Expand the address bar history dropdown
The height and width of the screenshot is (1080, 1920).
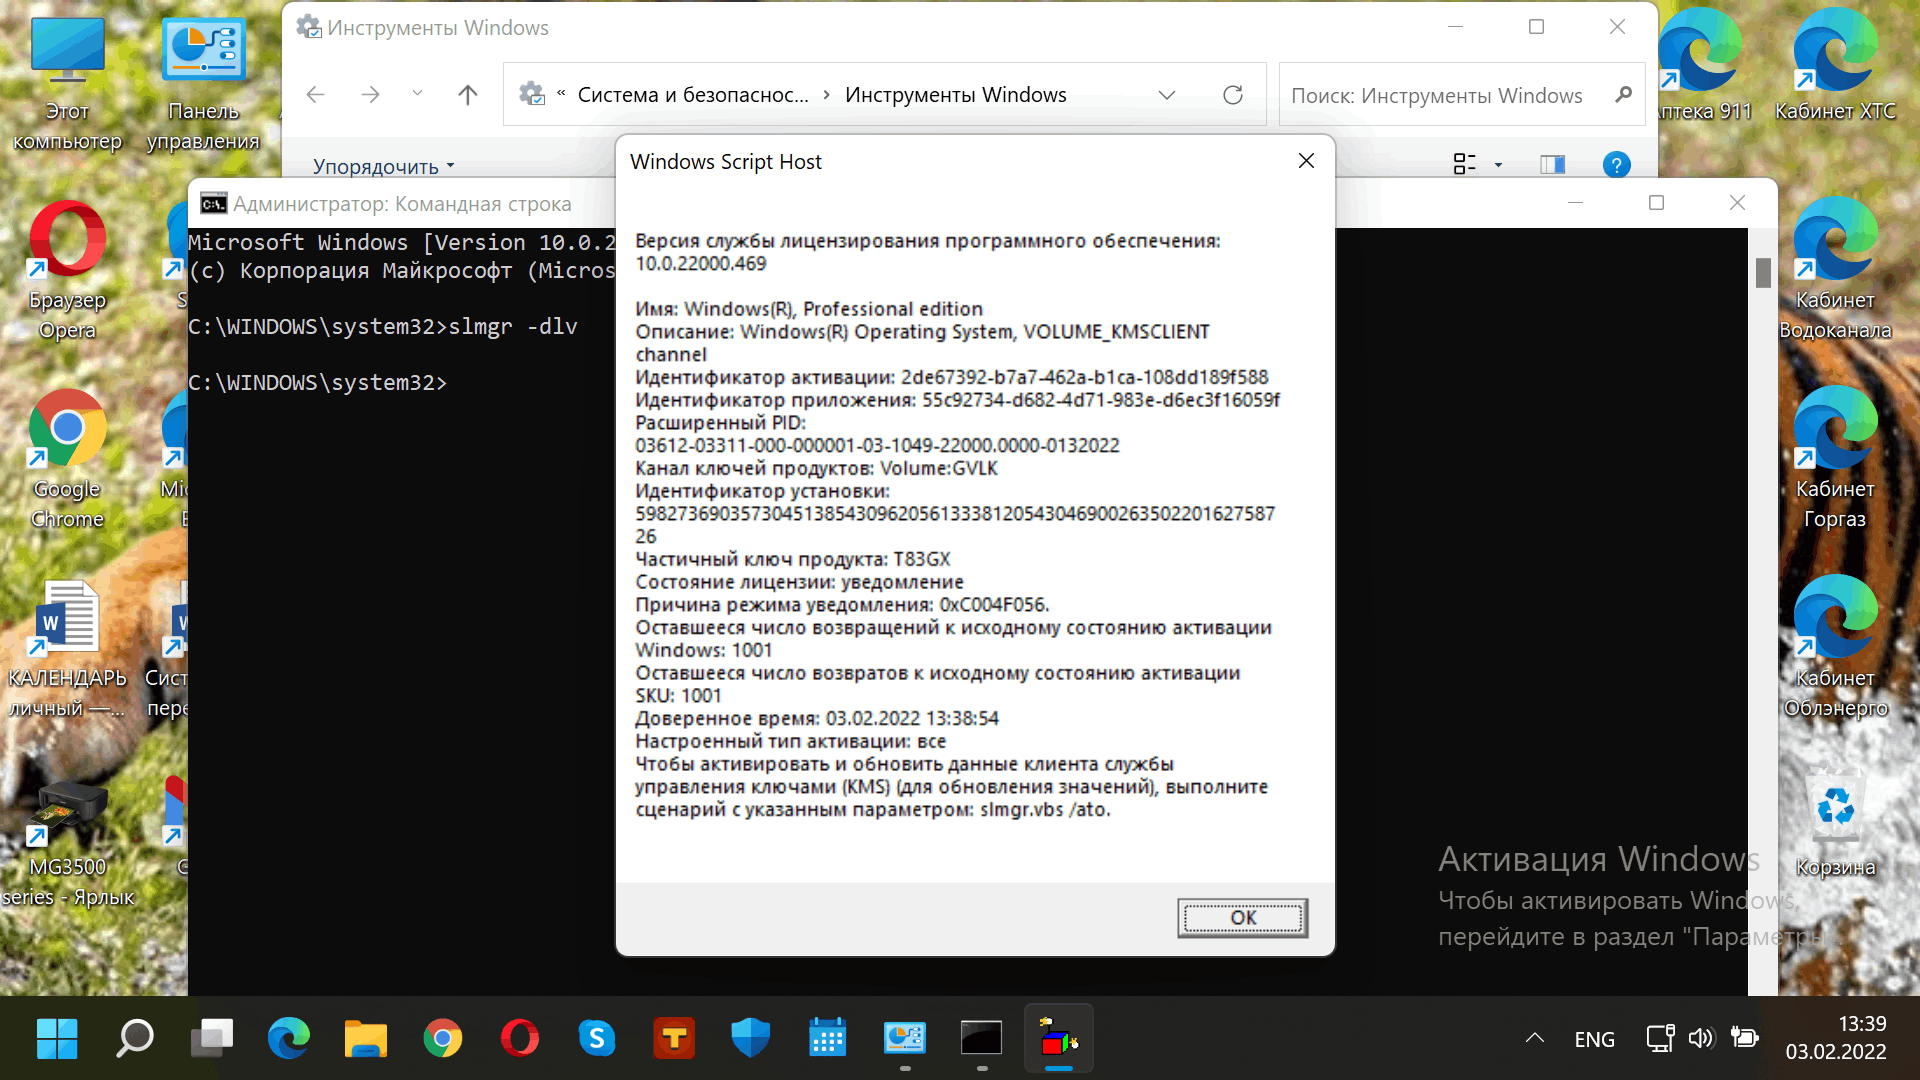[x=1166, y=95]
